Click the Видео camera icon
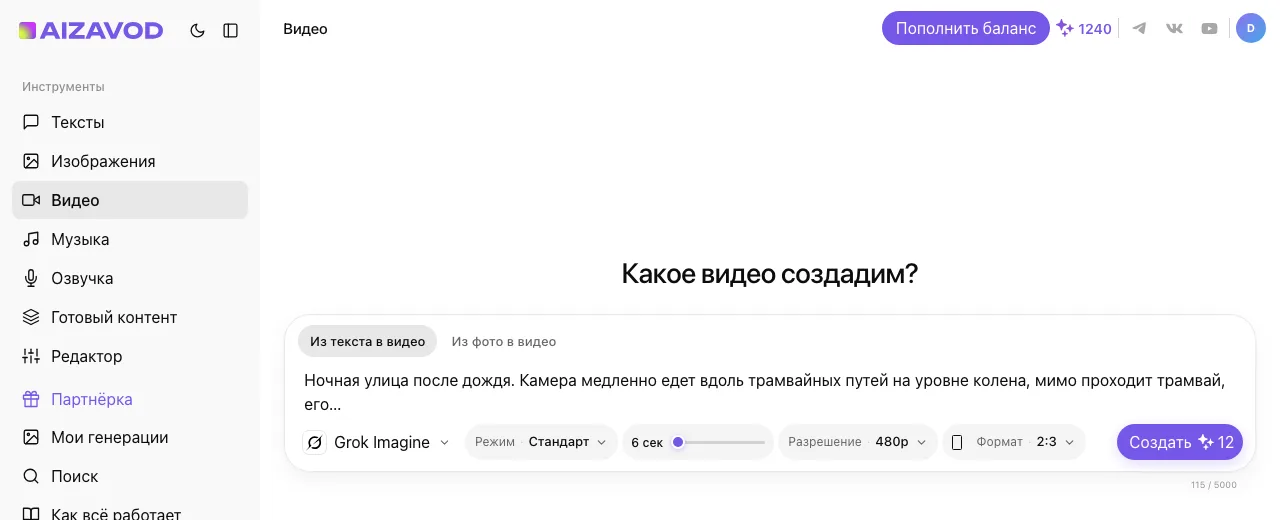This screenshot has width=1280, height=520. 31,200
